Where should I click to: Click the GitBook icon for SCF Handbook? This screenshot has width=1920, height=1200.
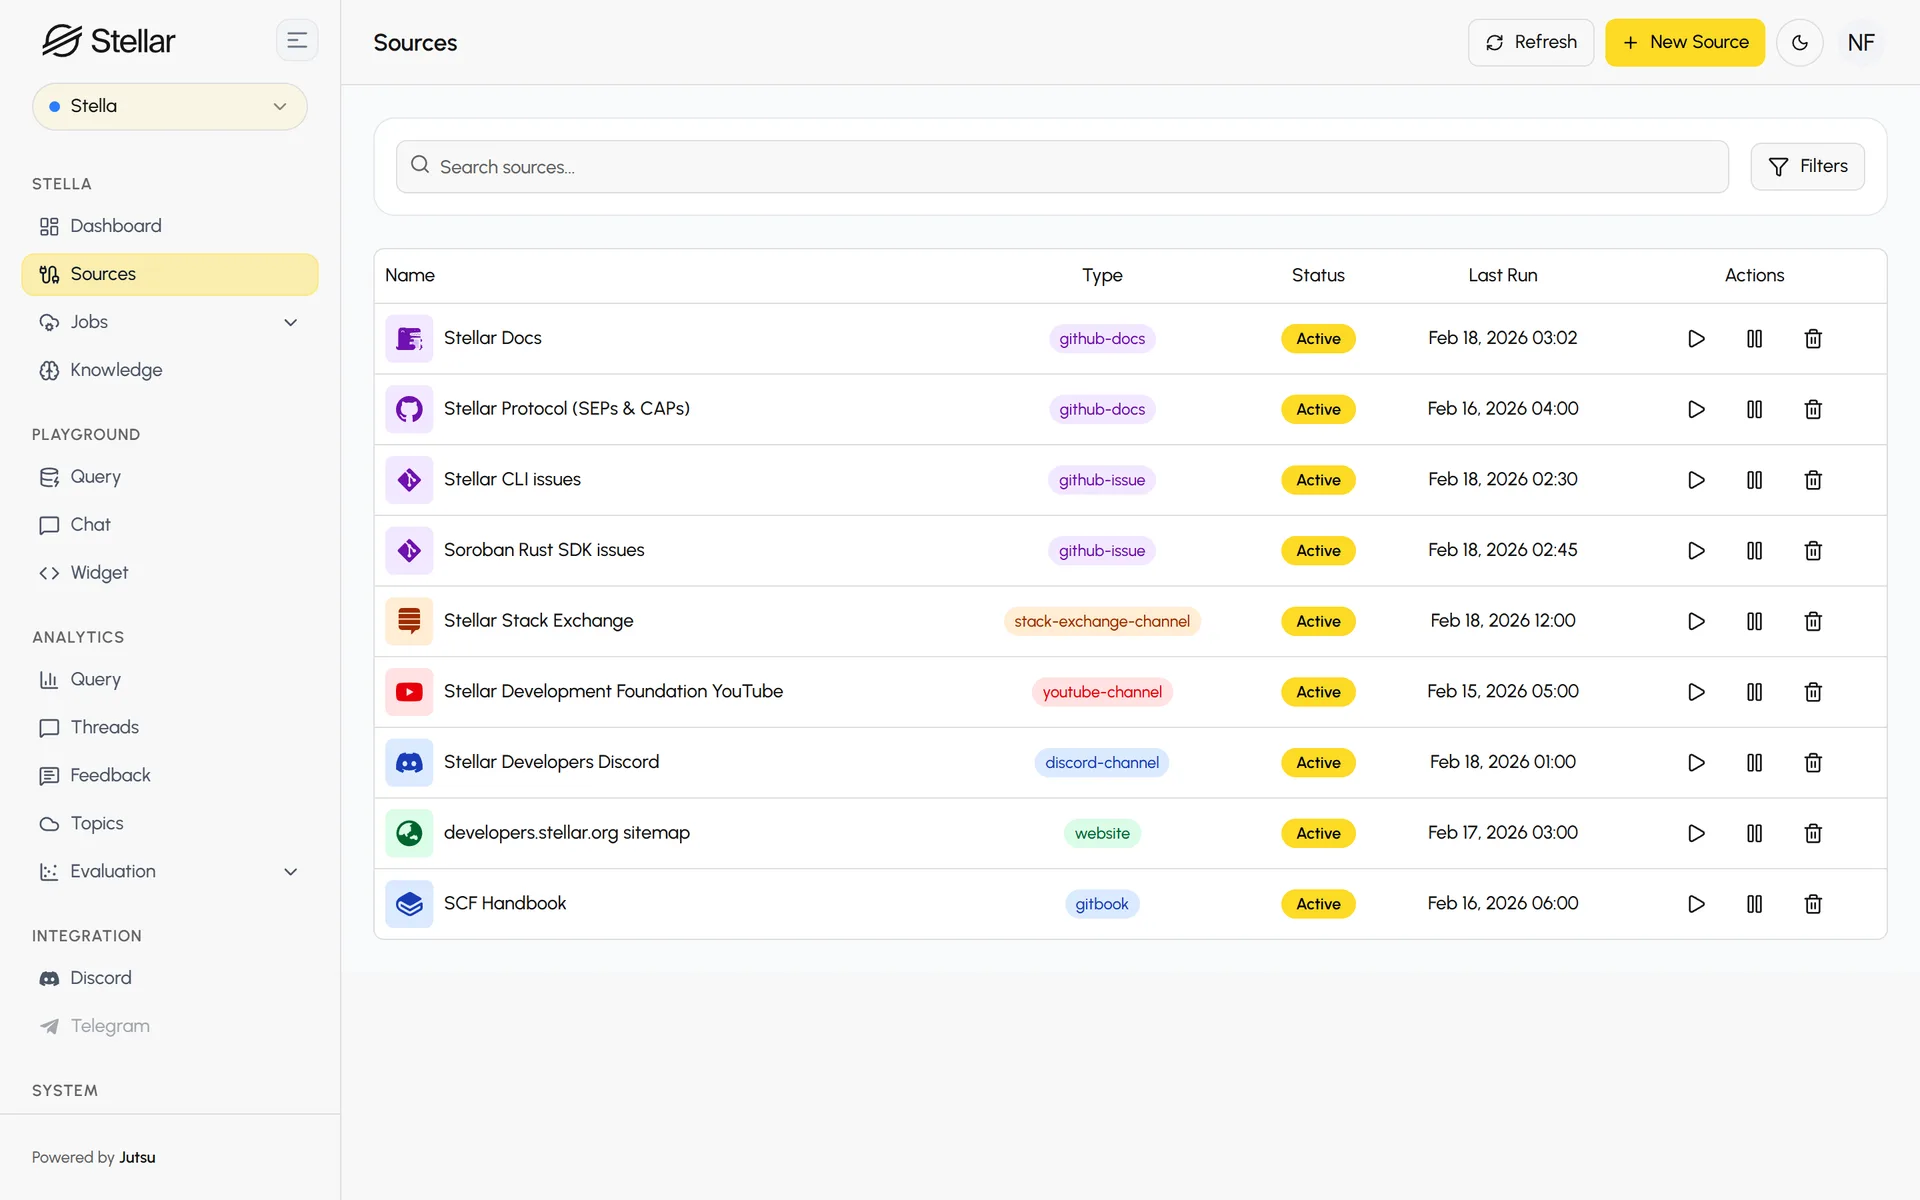pyautogui.click(x=409, y=904)
